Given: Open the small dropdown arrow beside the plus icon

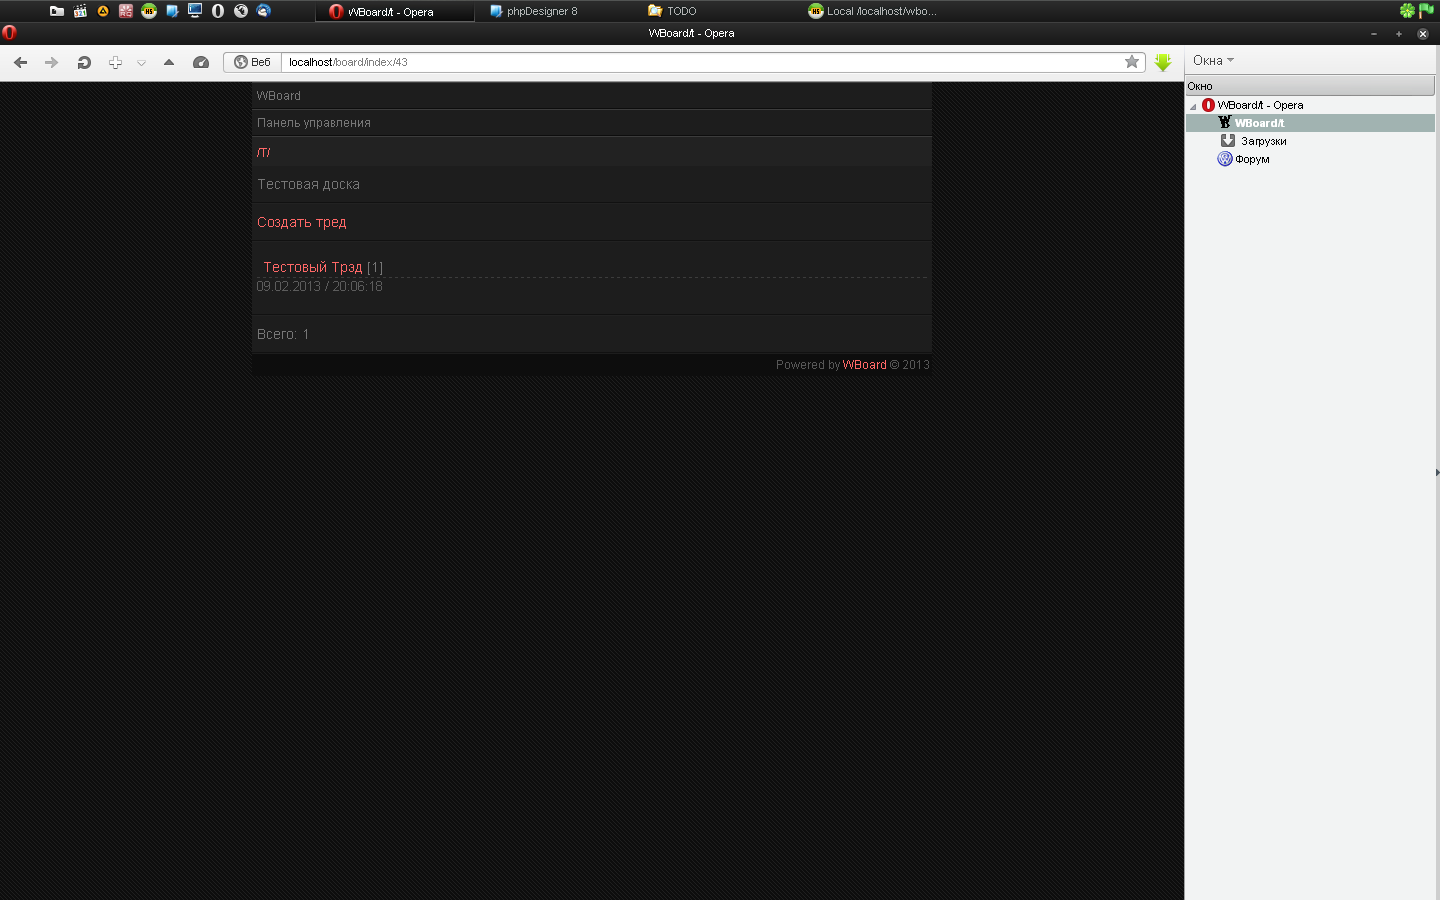Looking at the screenshot, I should tap(142, 63).
